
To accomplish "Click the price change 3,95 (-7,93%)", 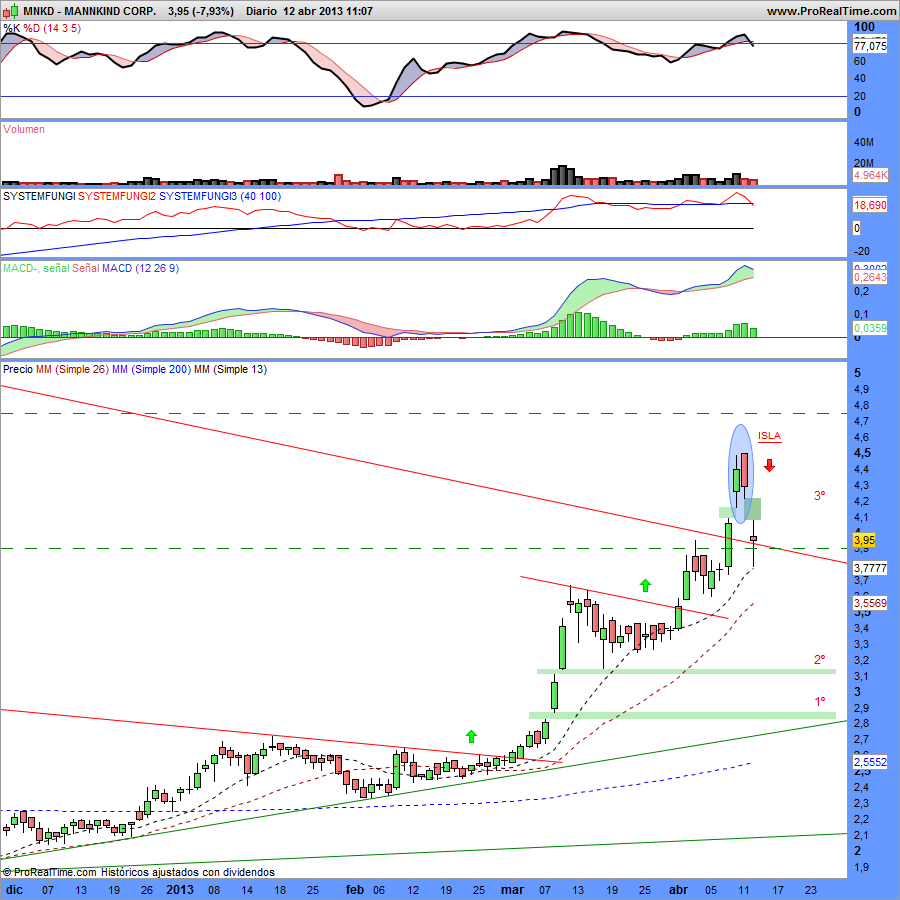I will pyautogui.click(x=201, y=11).
